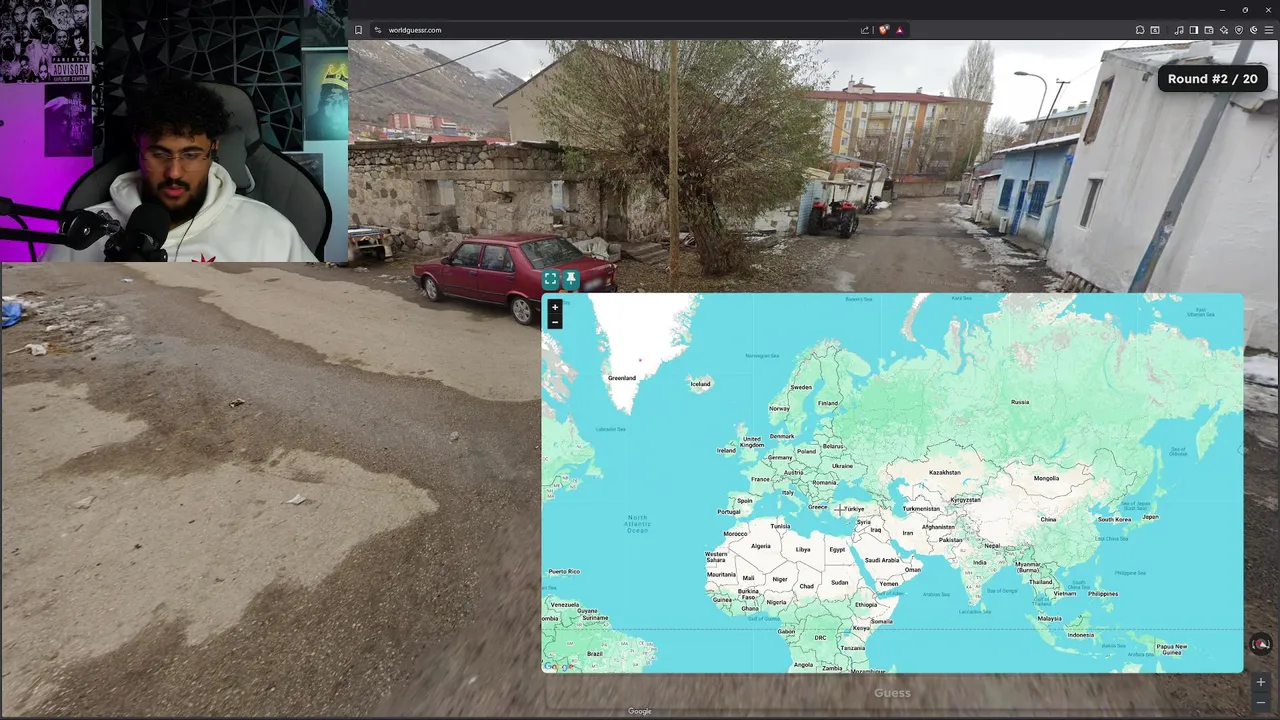This screenshot has width=1280, height=720.
Task: Click the music note playlist icon
Action: [x=1179, y=30]
